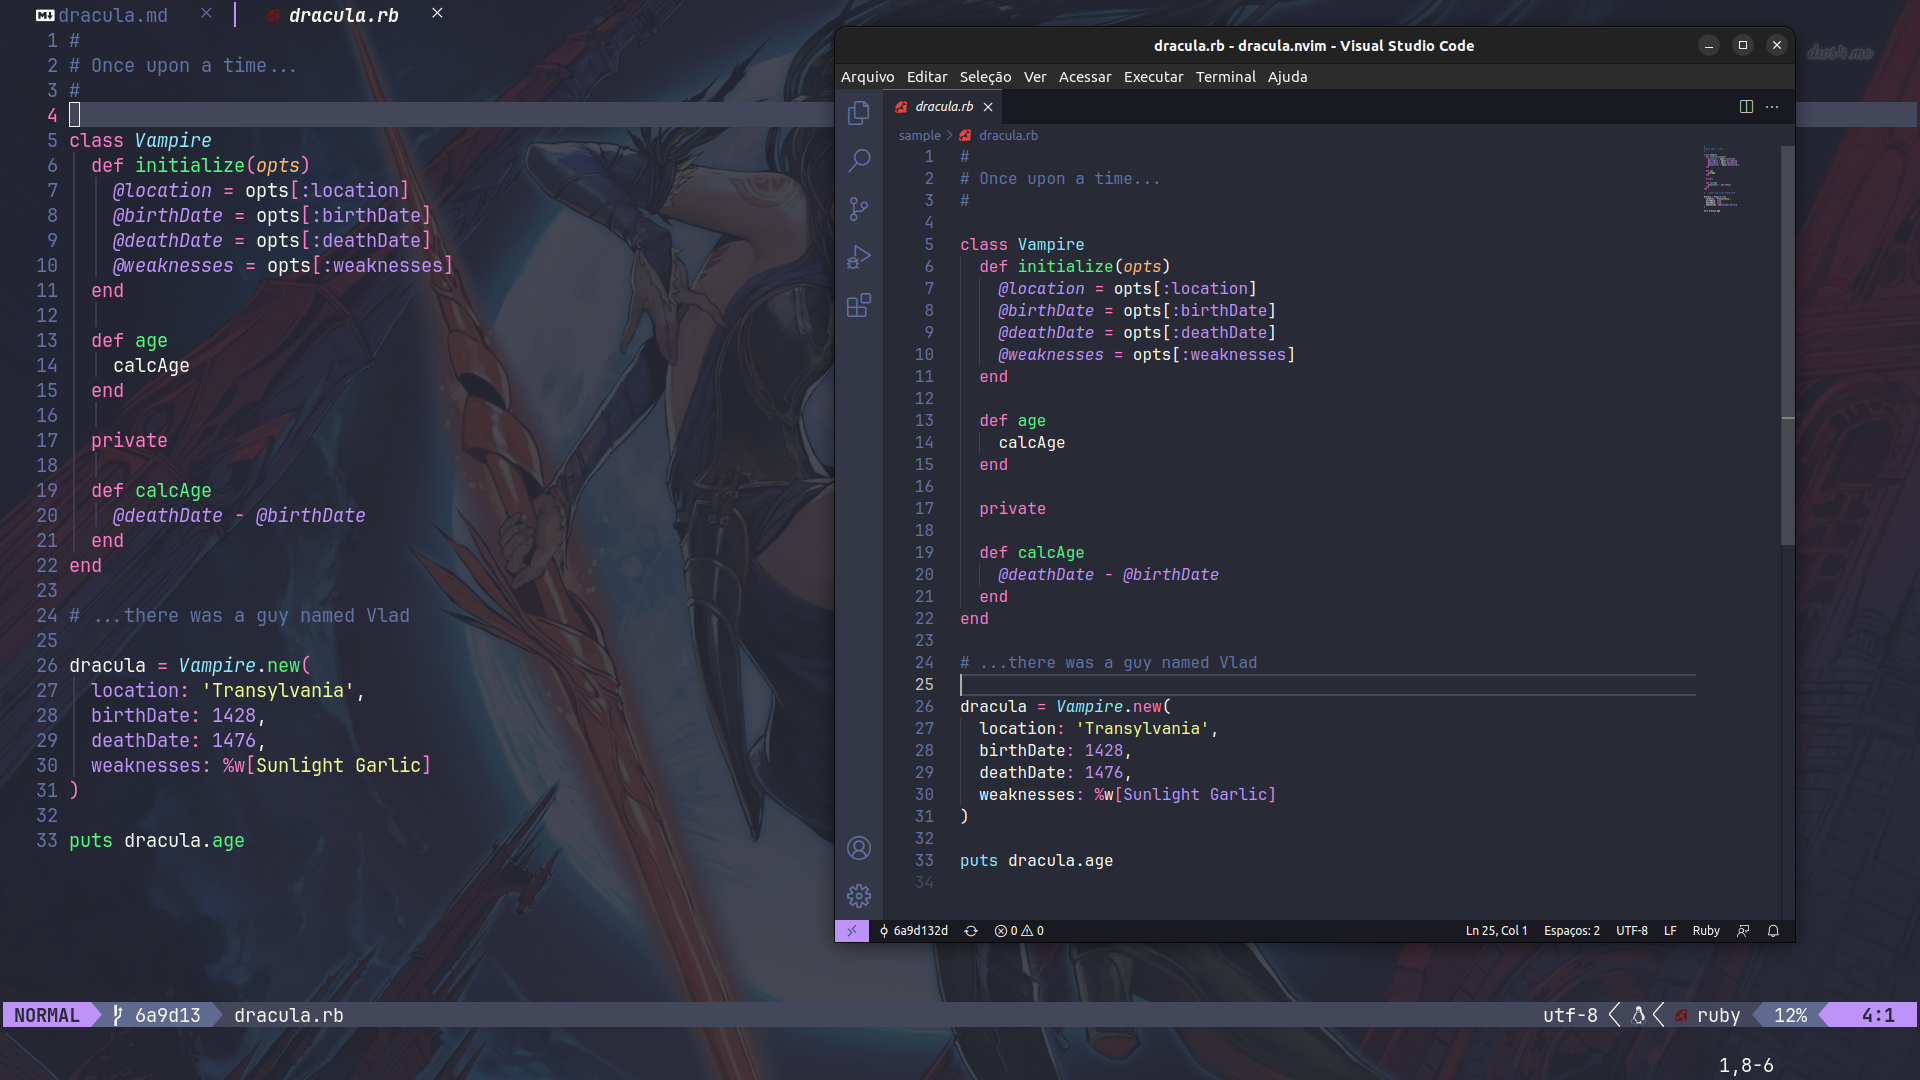
Task: Close the dracula.rb tab in VS Code
Action: (x=988, y=107)
